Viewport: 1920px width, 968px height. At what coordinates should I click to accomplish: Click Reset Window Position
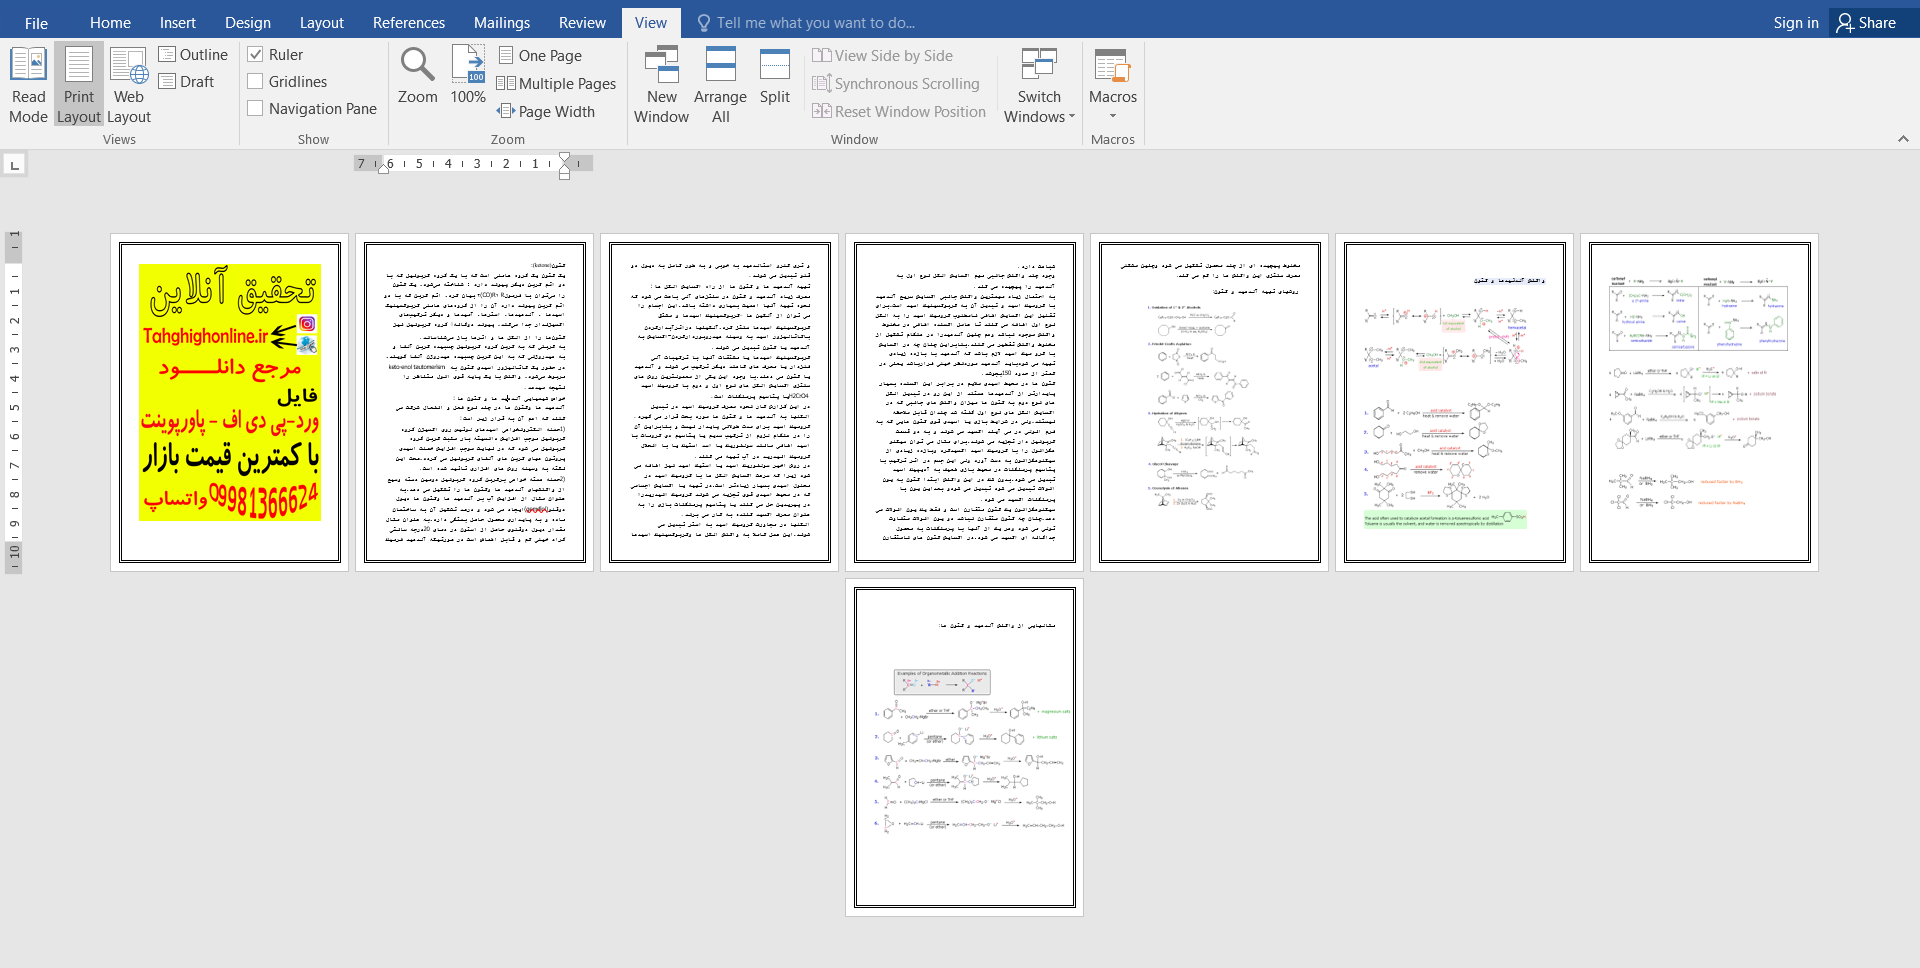899,112
